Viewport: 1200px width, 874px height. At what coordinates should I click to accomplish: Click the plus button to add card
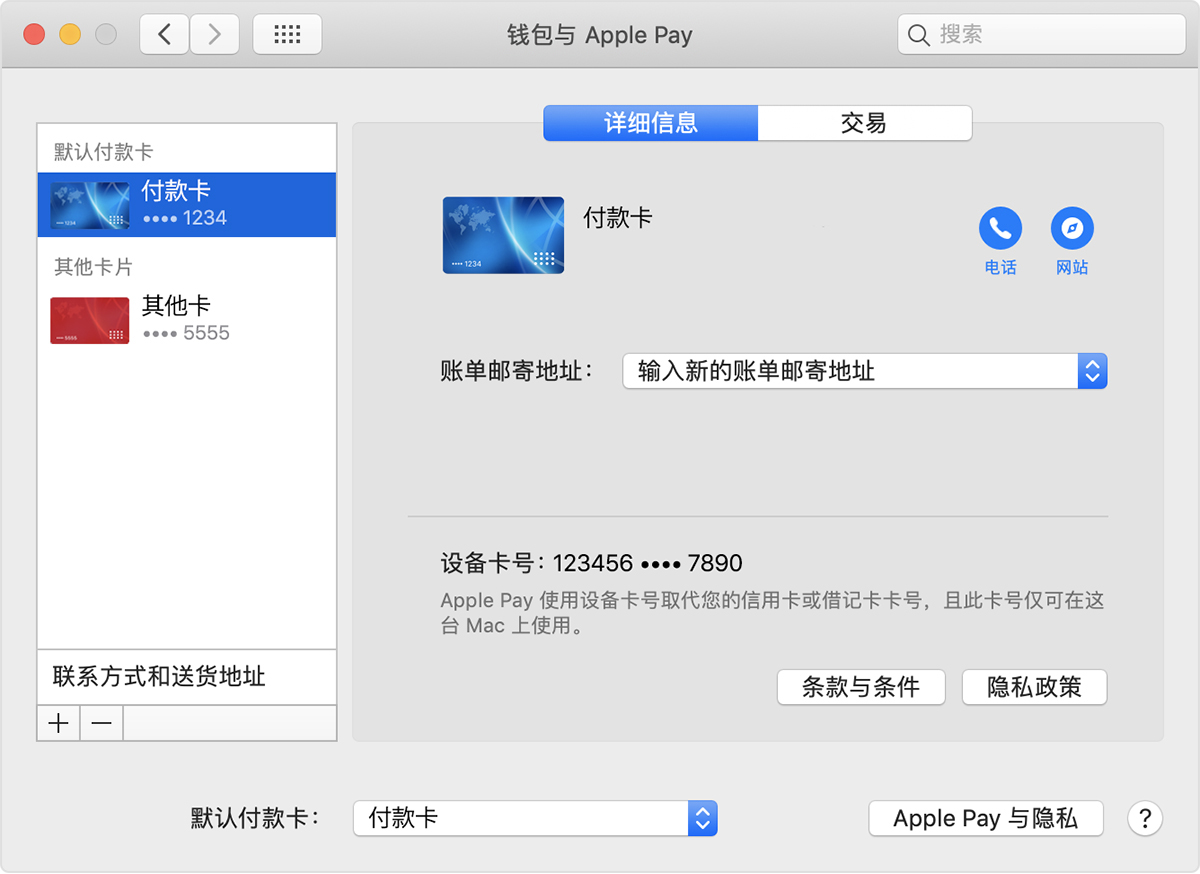[x=59, y=723]
